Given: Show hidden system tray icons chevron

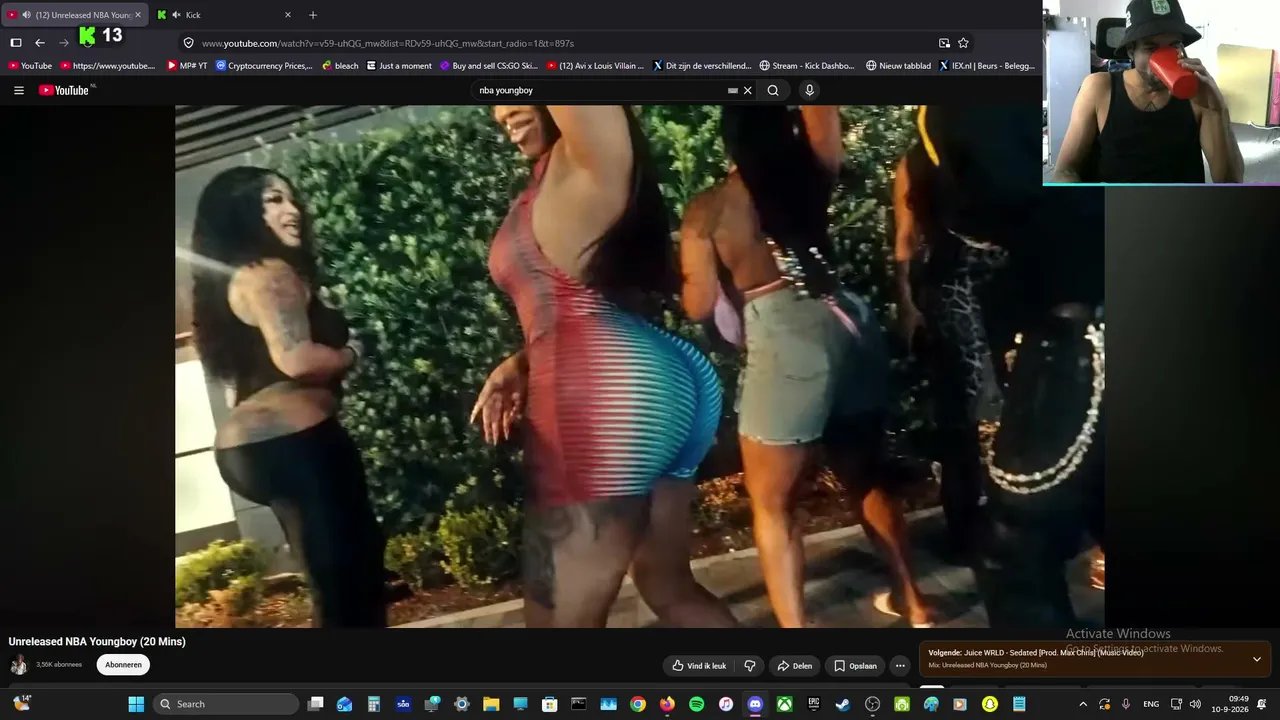Looking at the screenshot, I should click(1082, 704).
